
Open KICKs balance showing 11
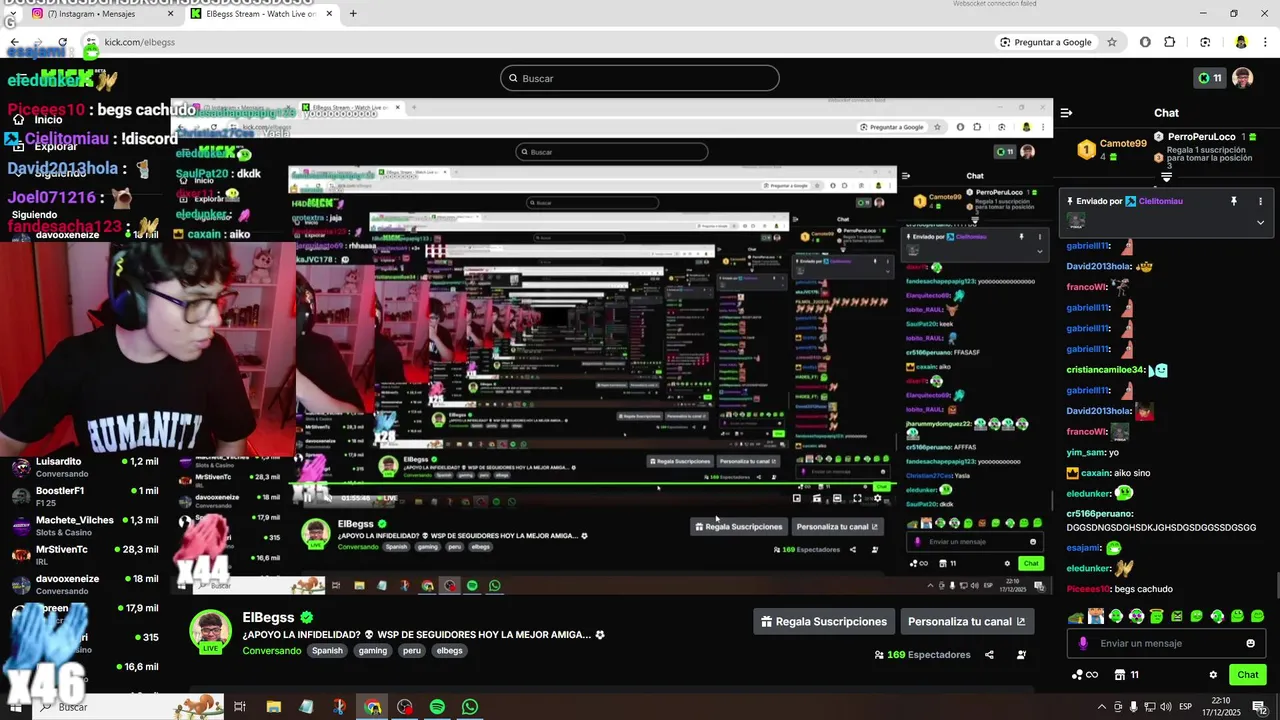click(1208, 78)
